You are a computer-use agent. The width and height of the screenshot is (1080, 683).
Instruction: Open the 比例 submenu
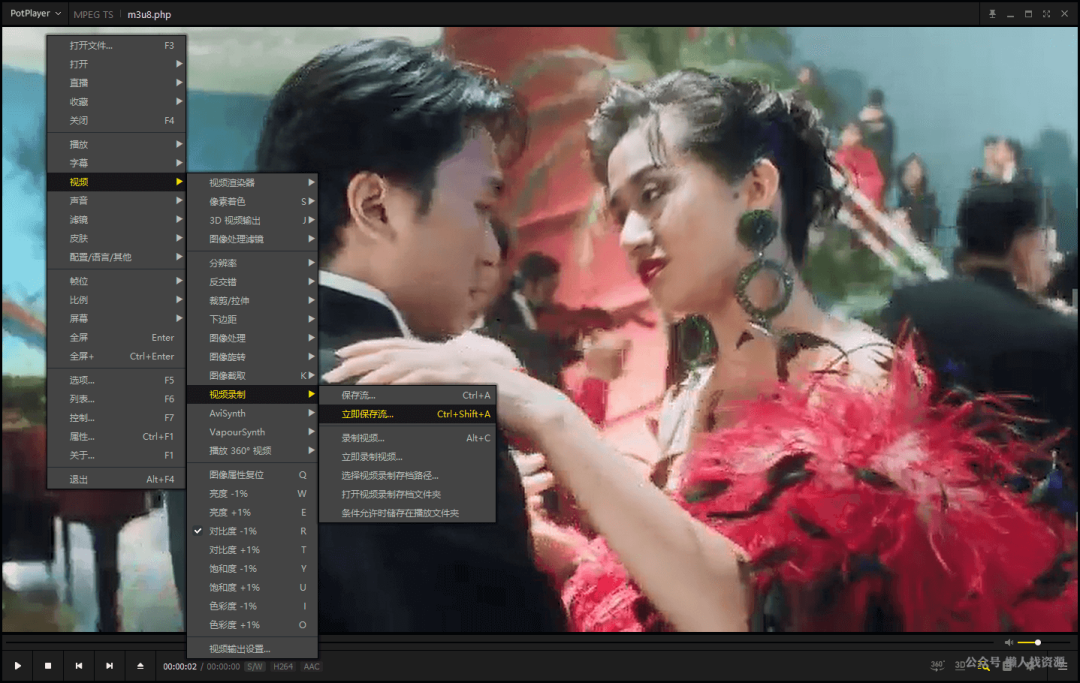pos(116,300)
